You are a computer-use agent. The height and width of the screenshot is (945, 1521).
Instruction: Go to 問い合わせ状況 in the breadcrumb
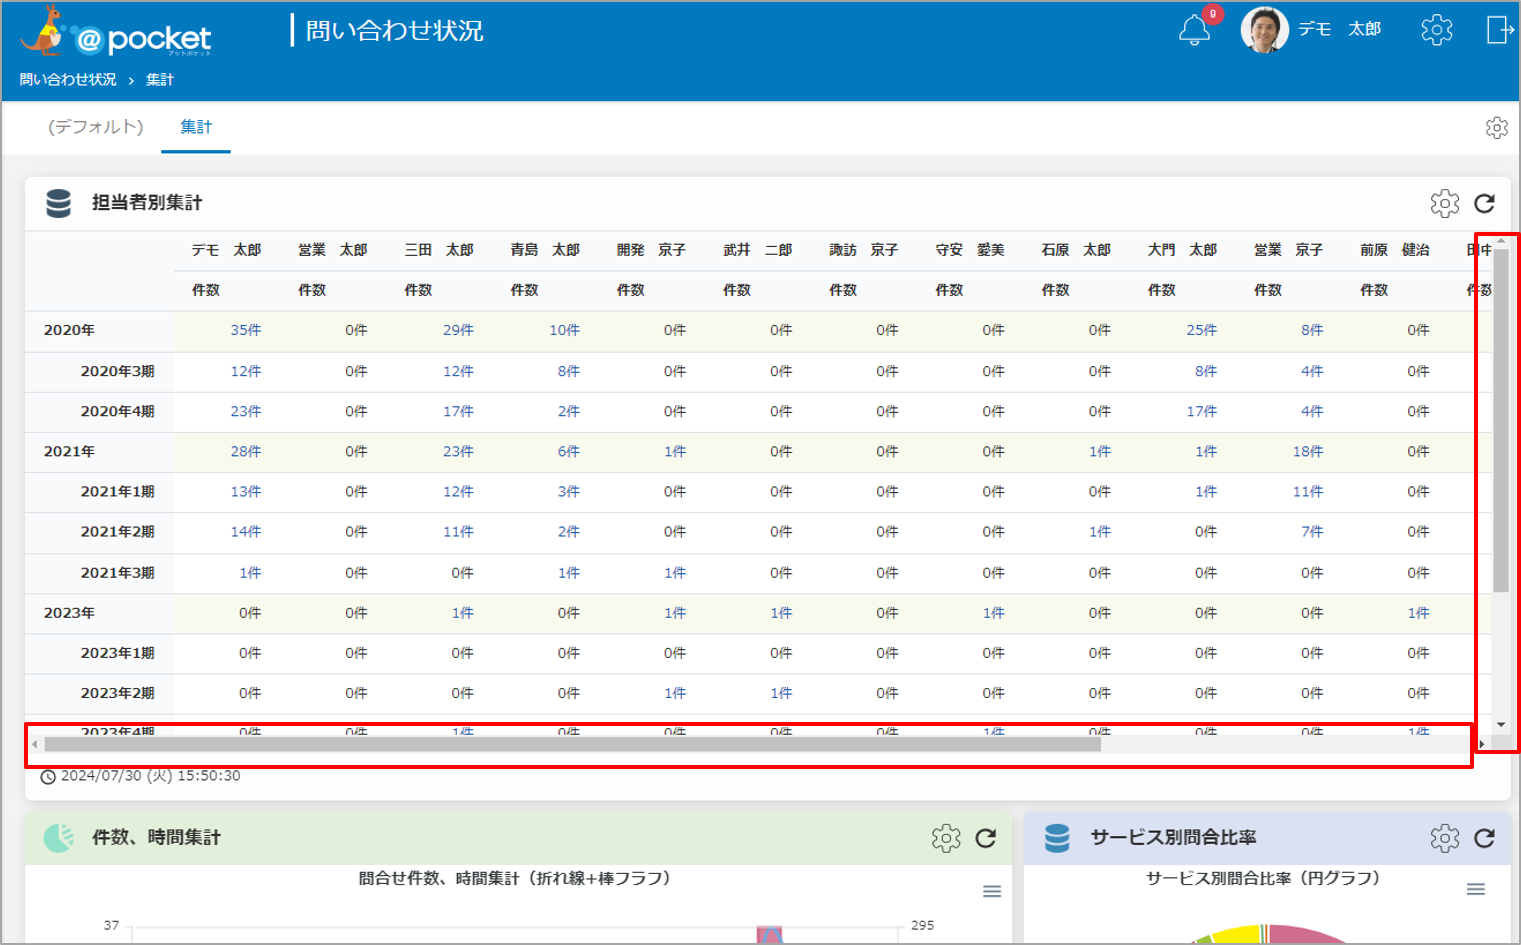click(68, 80)
